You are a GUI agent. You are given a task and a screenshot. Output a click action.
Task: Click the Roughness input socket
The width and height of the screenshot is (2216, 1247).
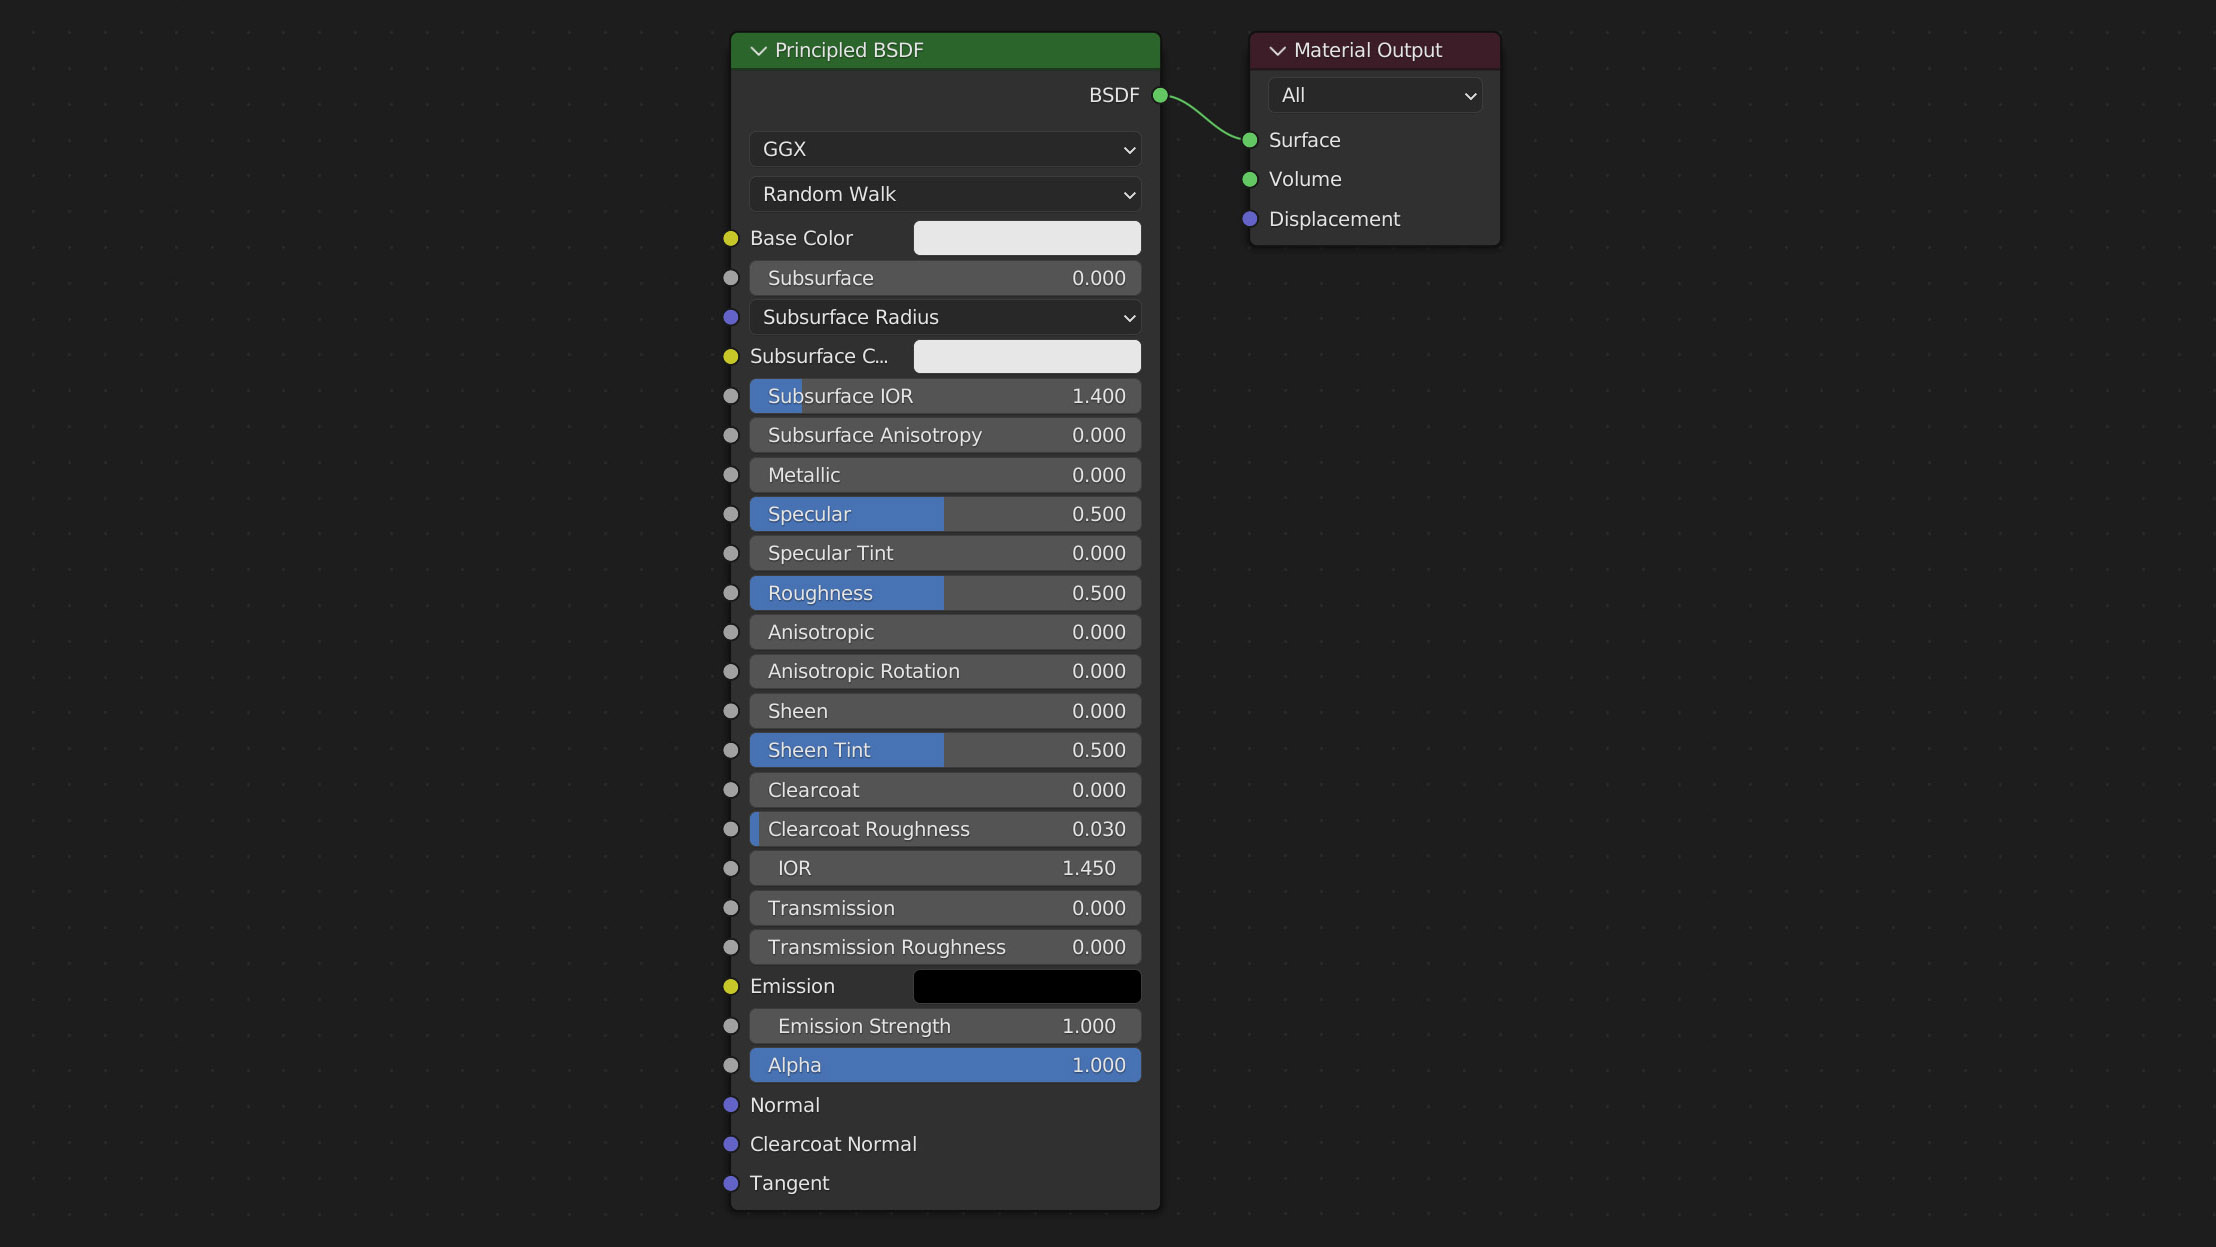tap(731, 593)
